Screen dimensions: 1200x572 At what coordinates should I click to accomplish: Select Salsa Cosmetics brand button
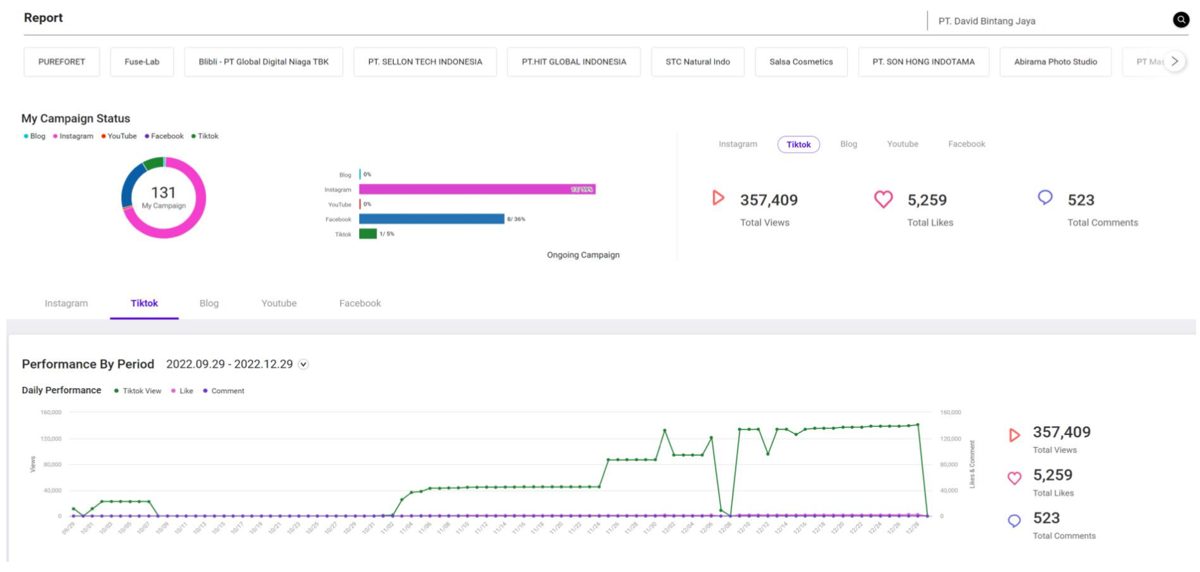click(801, 62)
